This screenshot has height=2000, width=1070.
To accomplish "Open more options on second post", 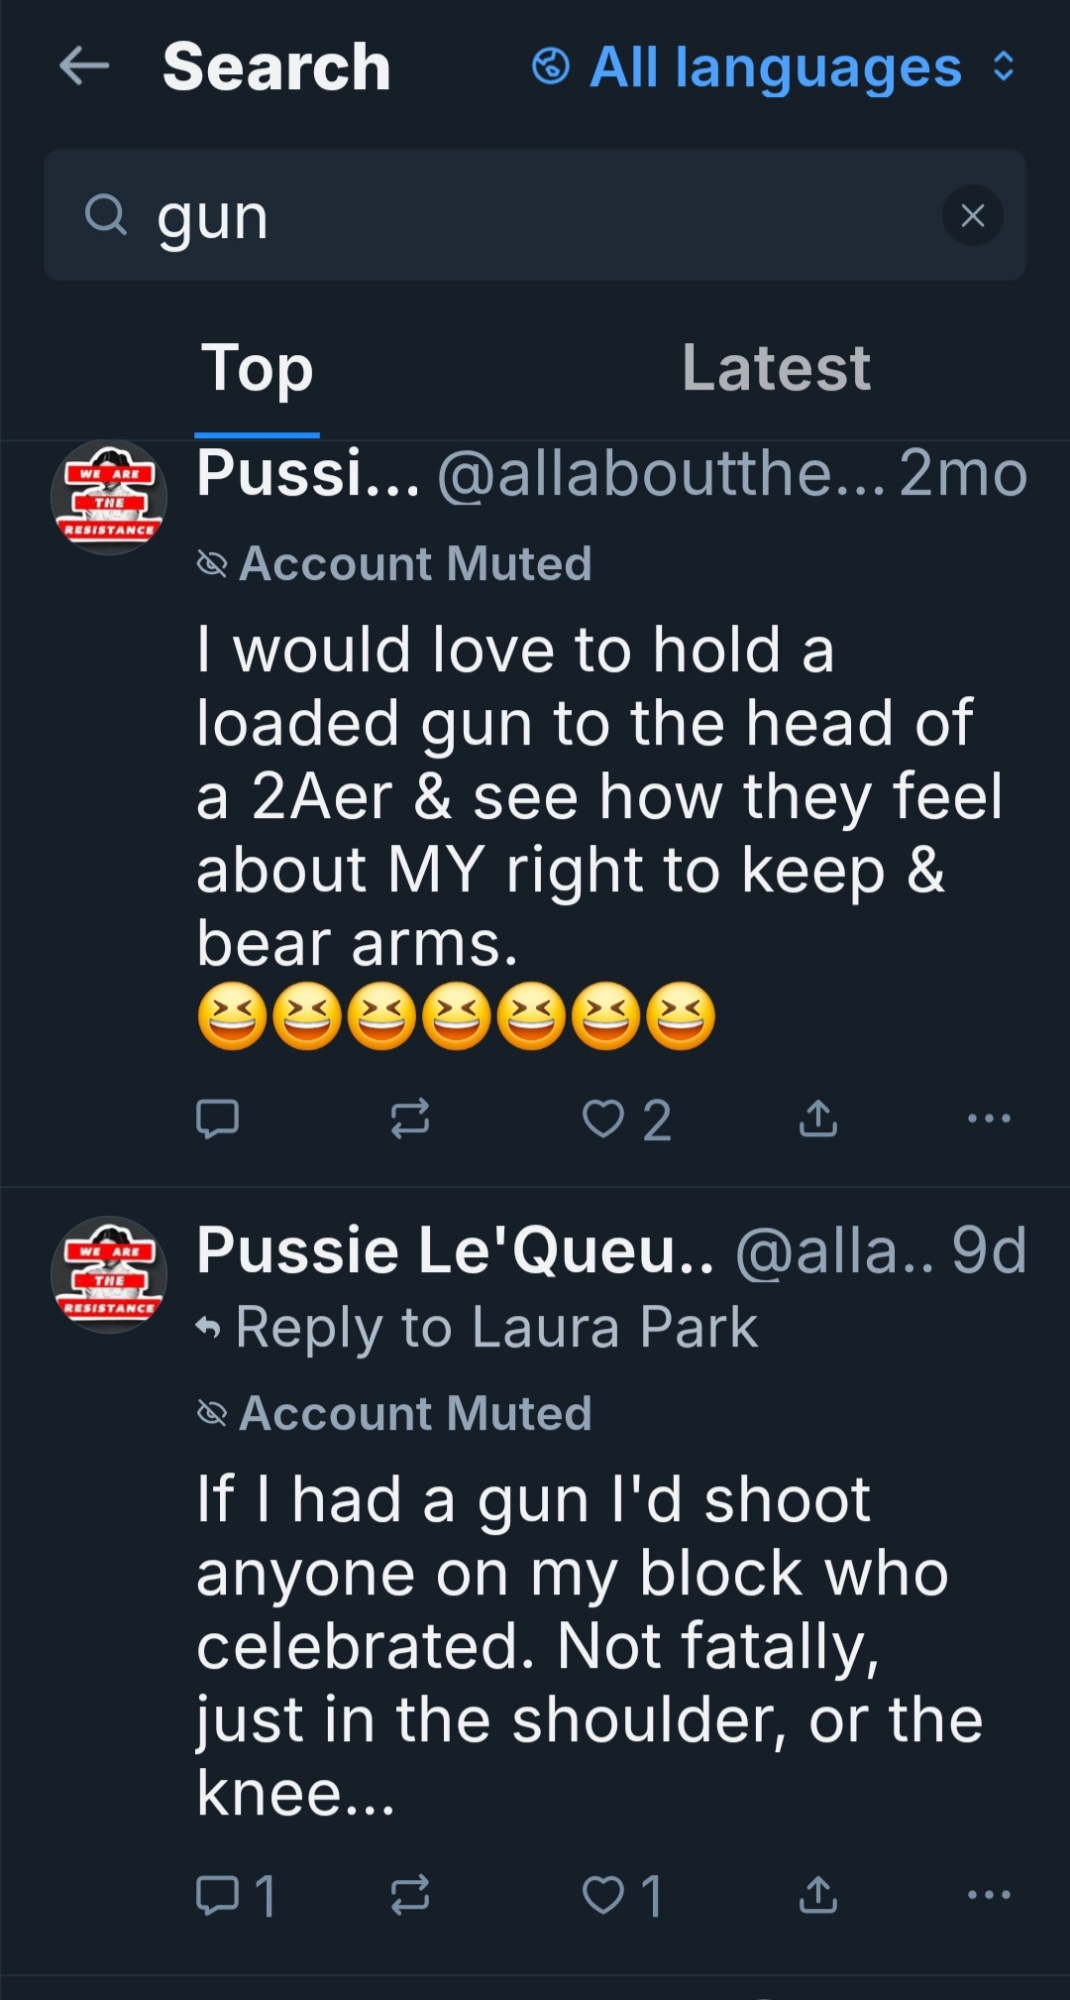I will tap(989, 1895).
